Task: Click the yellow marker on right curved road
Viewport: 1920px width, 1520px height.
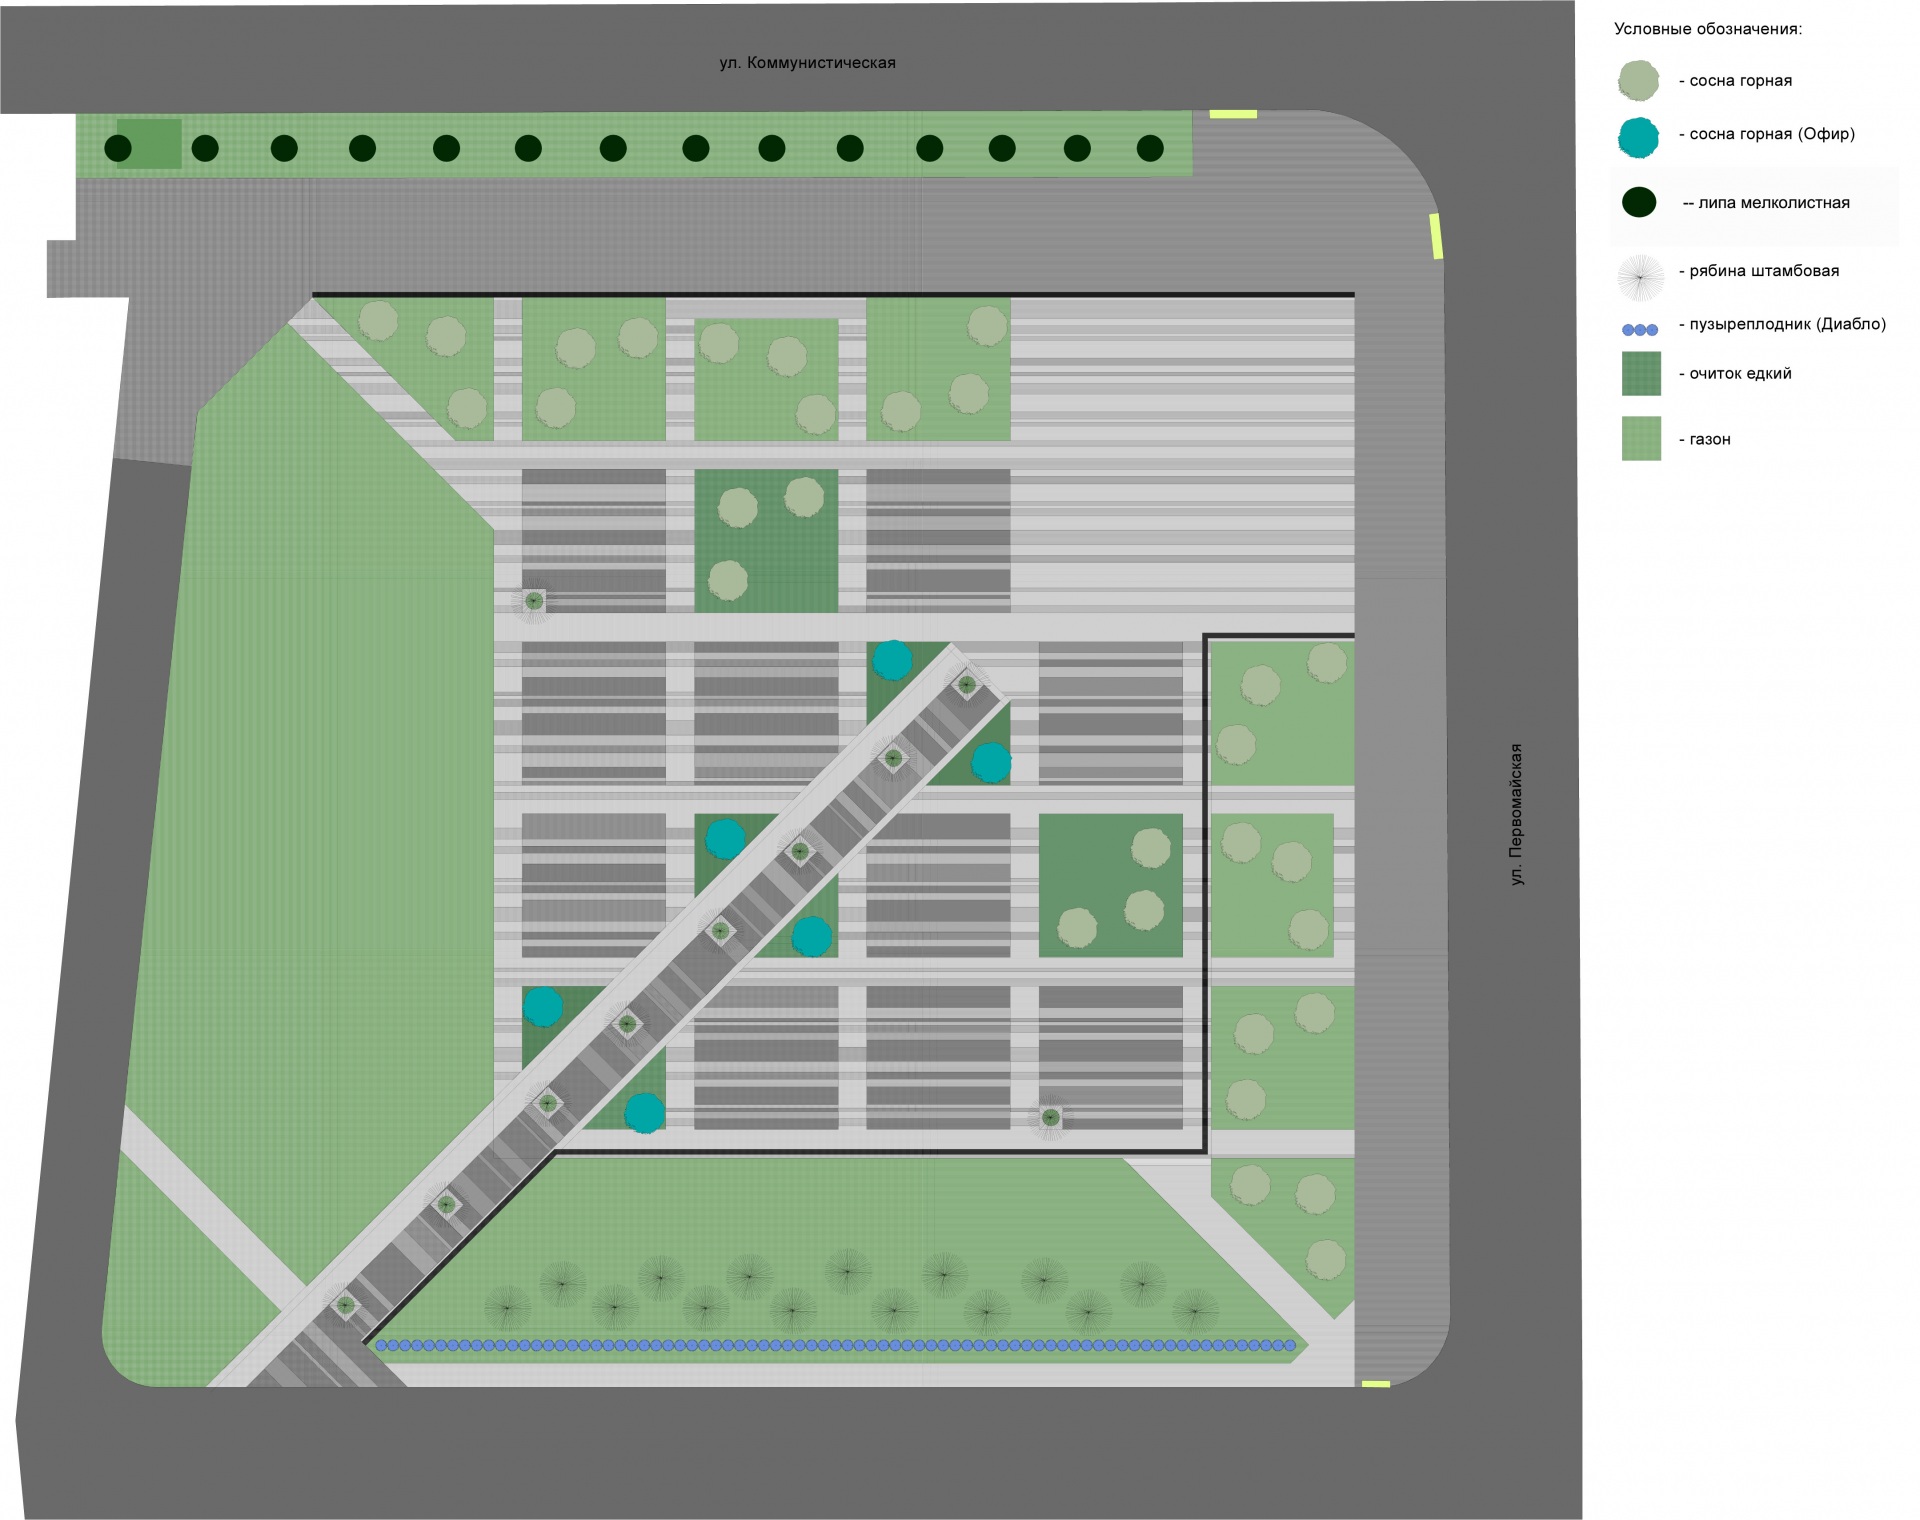Action: click(x=1436, y=236)
